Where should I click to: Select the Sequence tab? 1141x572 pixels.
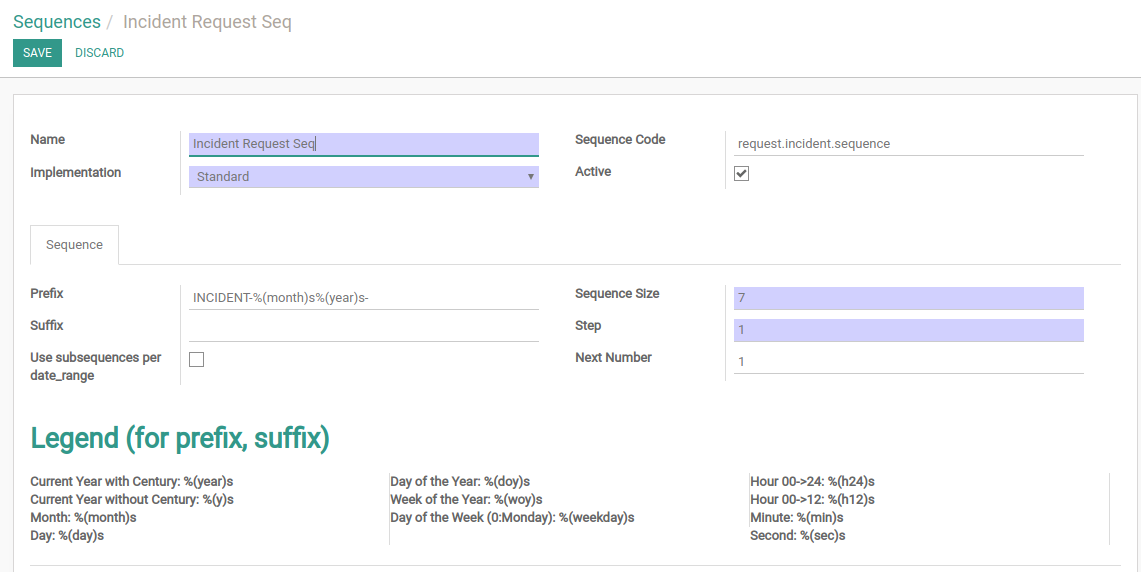tap(74, 245)
